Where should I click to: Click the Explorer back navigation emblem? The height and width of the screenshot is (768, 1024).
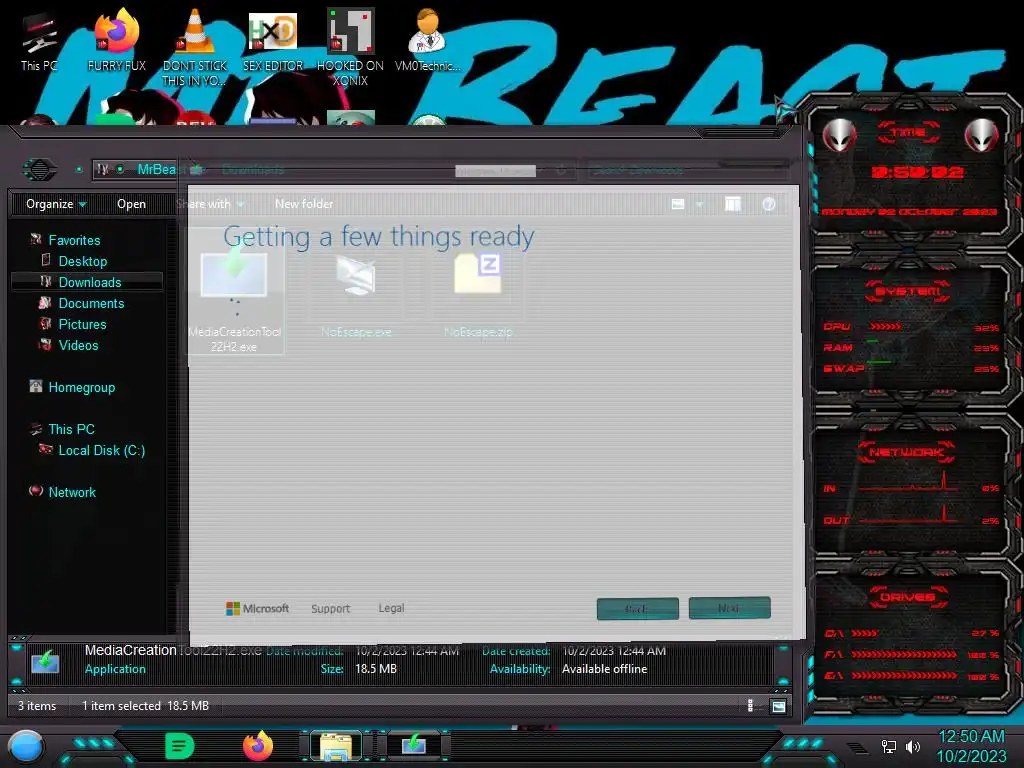[x=40, y=170]
